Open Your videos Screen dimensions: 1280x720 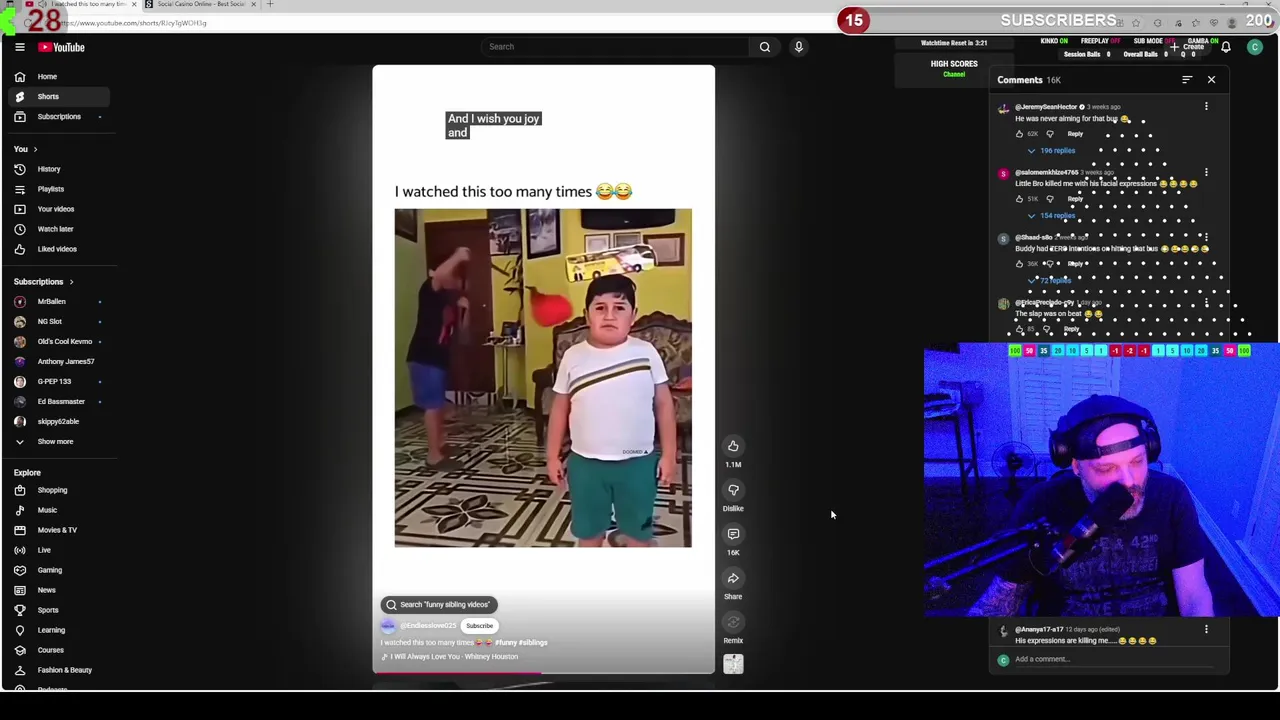[57, 209]
